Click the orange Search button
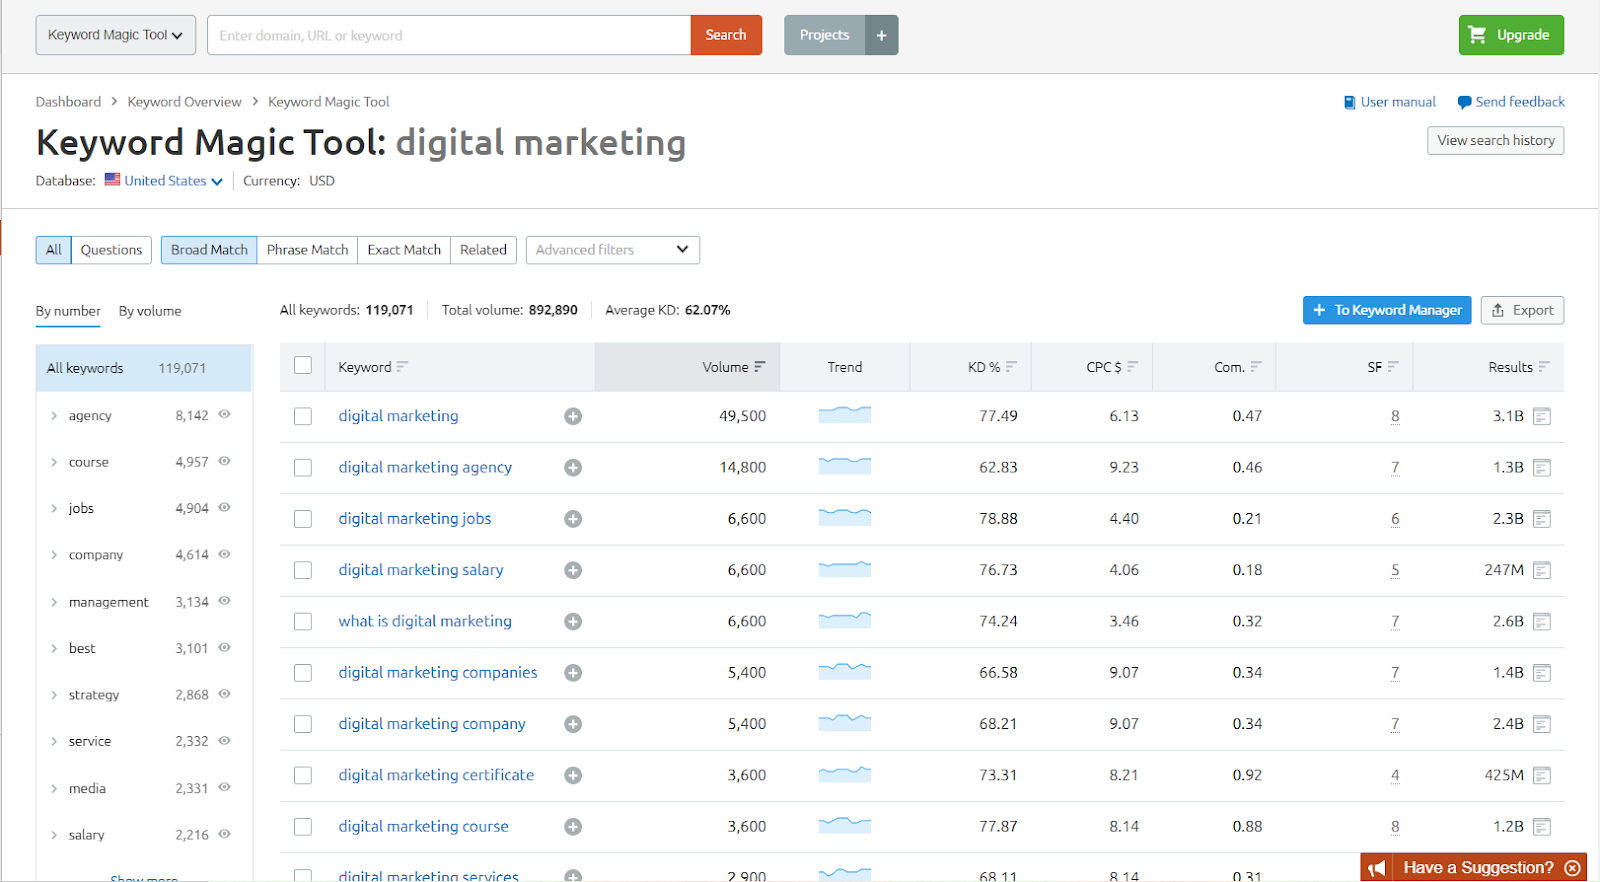1600x882 pixels. (x=726, y=35)
